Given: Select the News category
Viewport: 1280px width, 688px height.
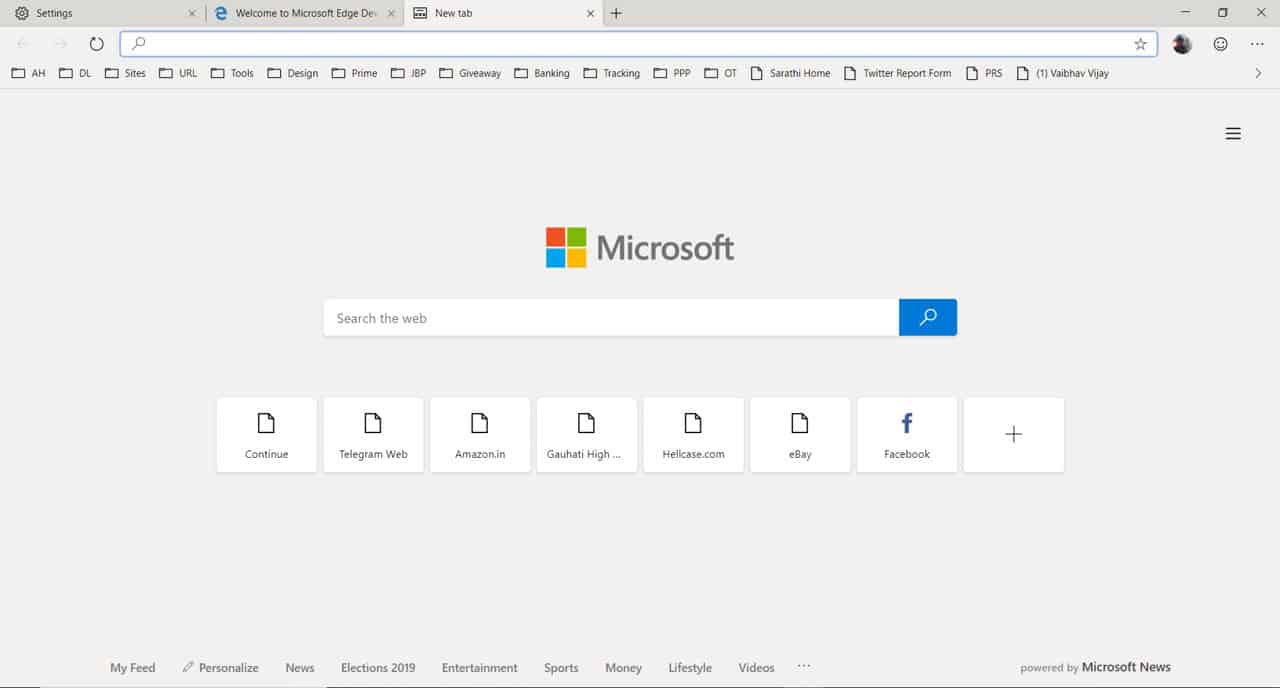Looking at the screenshot, I should [x=300, y=667].
